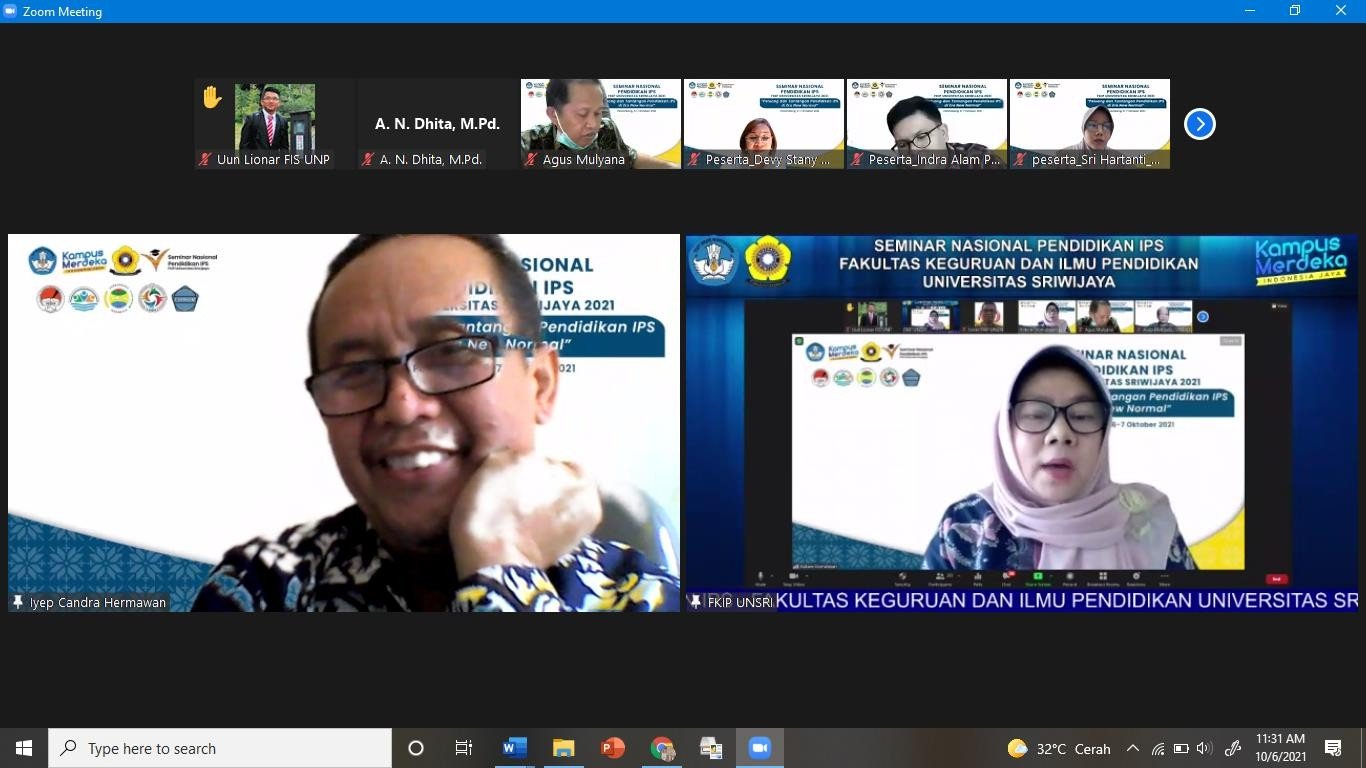Open Zoom from the taskbar
The width and height of the screenshot is (1366, 768).
click(x=759, y=748)
